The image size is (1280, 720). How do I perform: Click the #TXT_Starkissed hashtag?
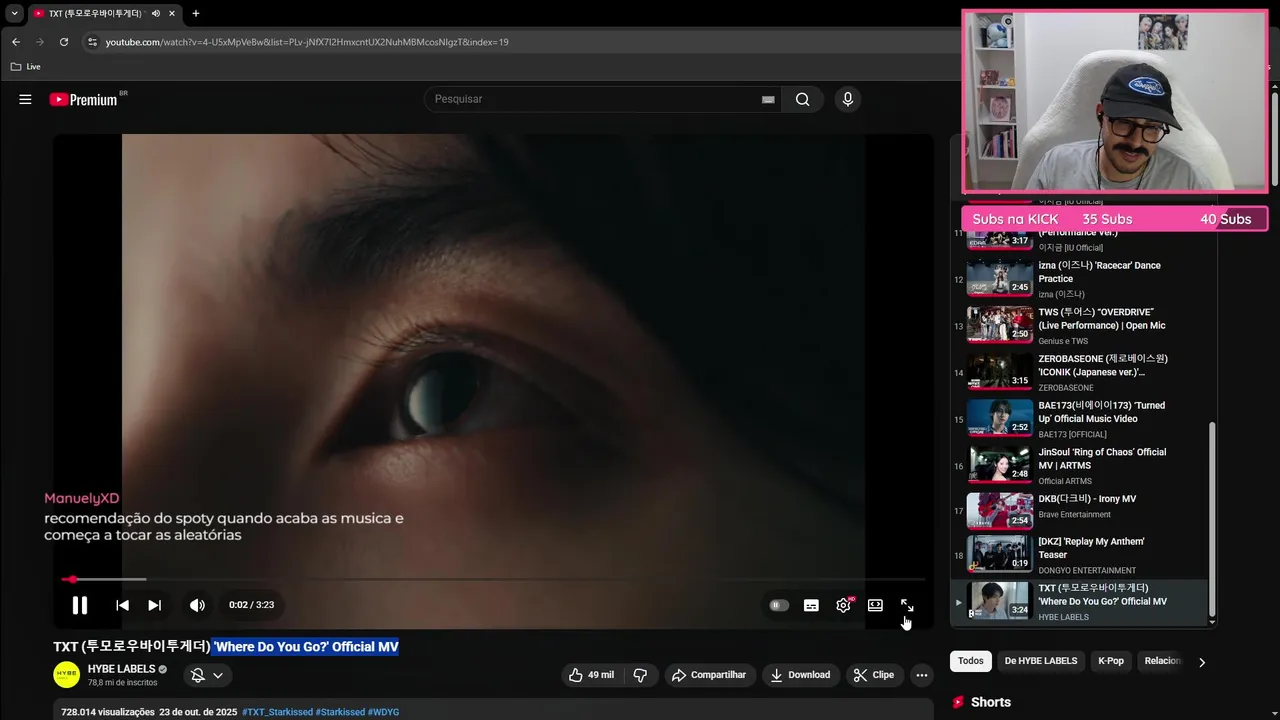pyautogui.click(x=277, y=712)
